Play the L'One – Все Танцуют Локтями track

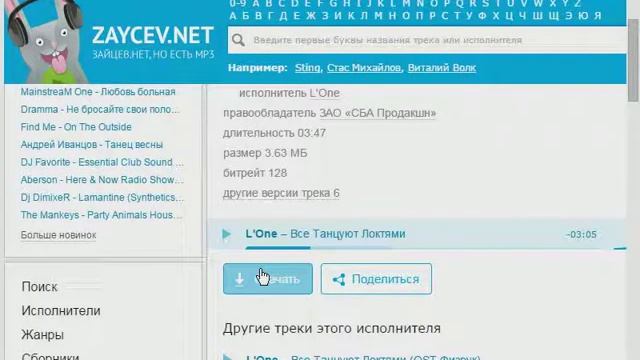pyautogui.click(x=227, y=234)
